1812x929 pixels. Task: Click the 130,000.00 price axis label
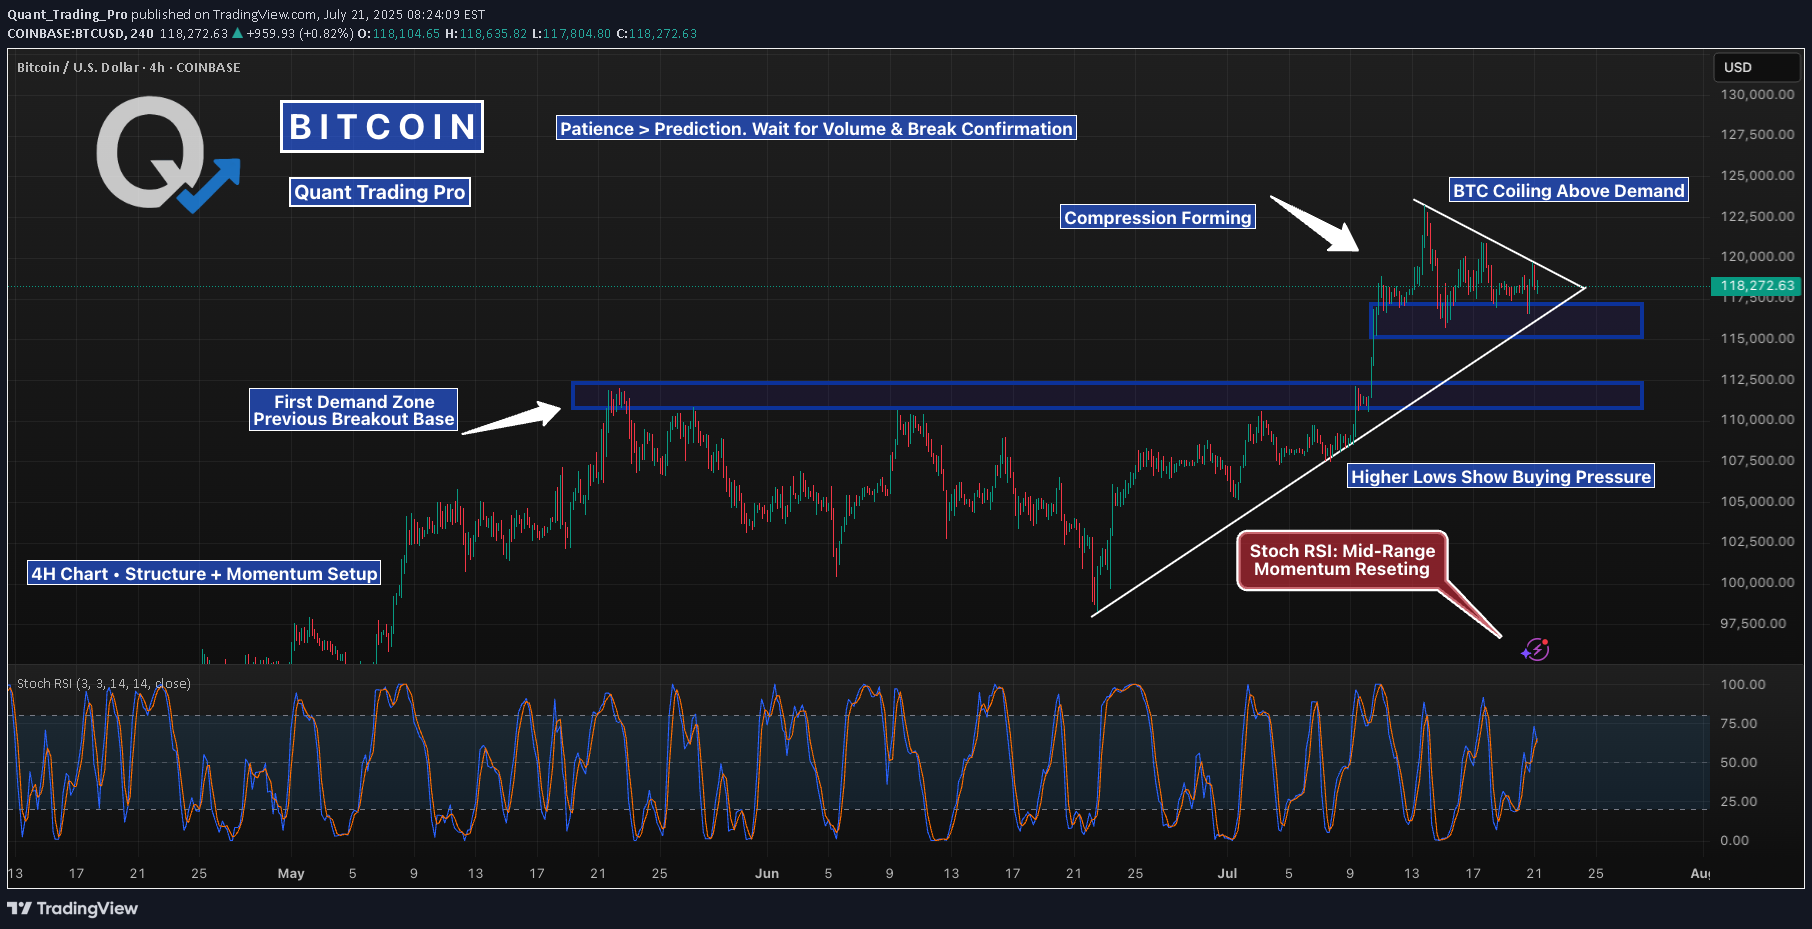coord(1757,94)
